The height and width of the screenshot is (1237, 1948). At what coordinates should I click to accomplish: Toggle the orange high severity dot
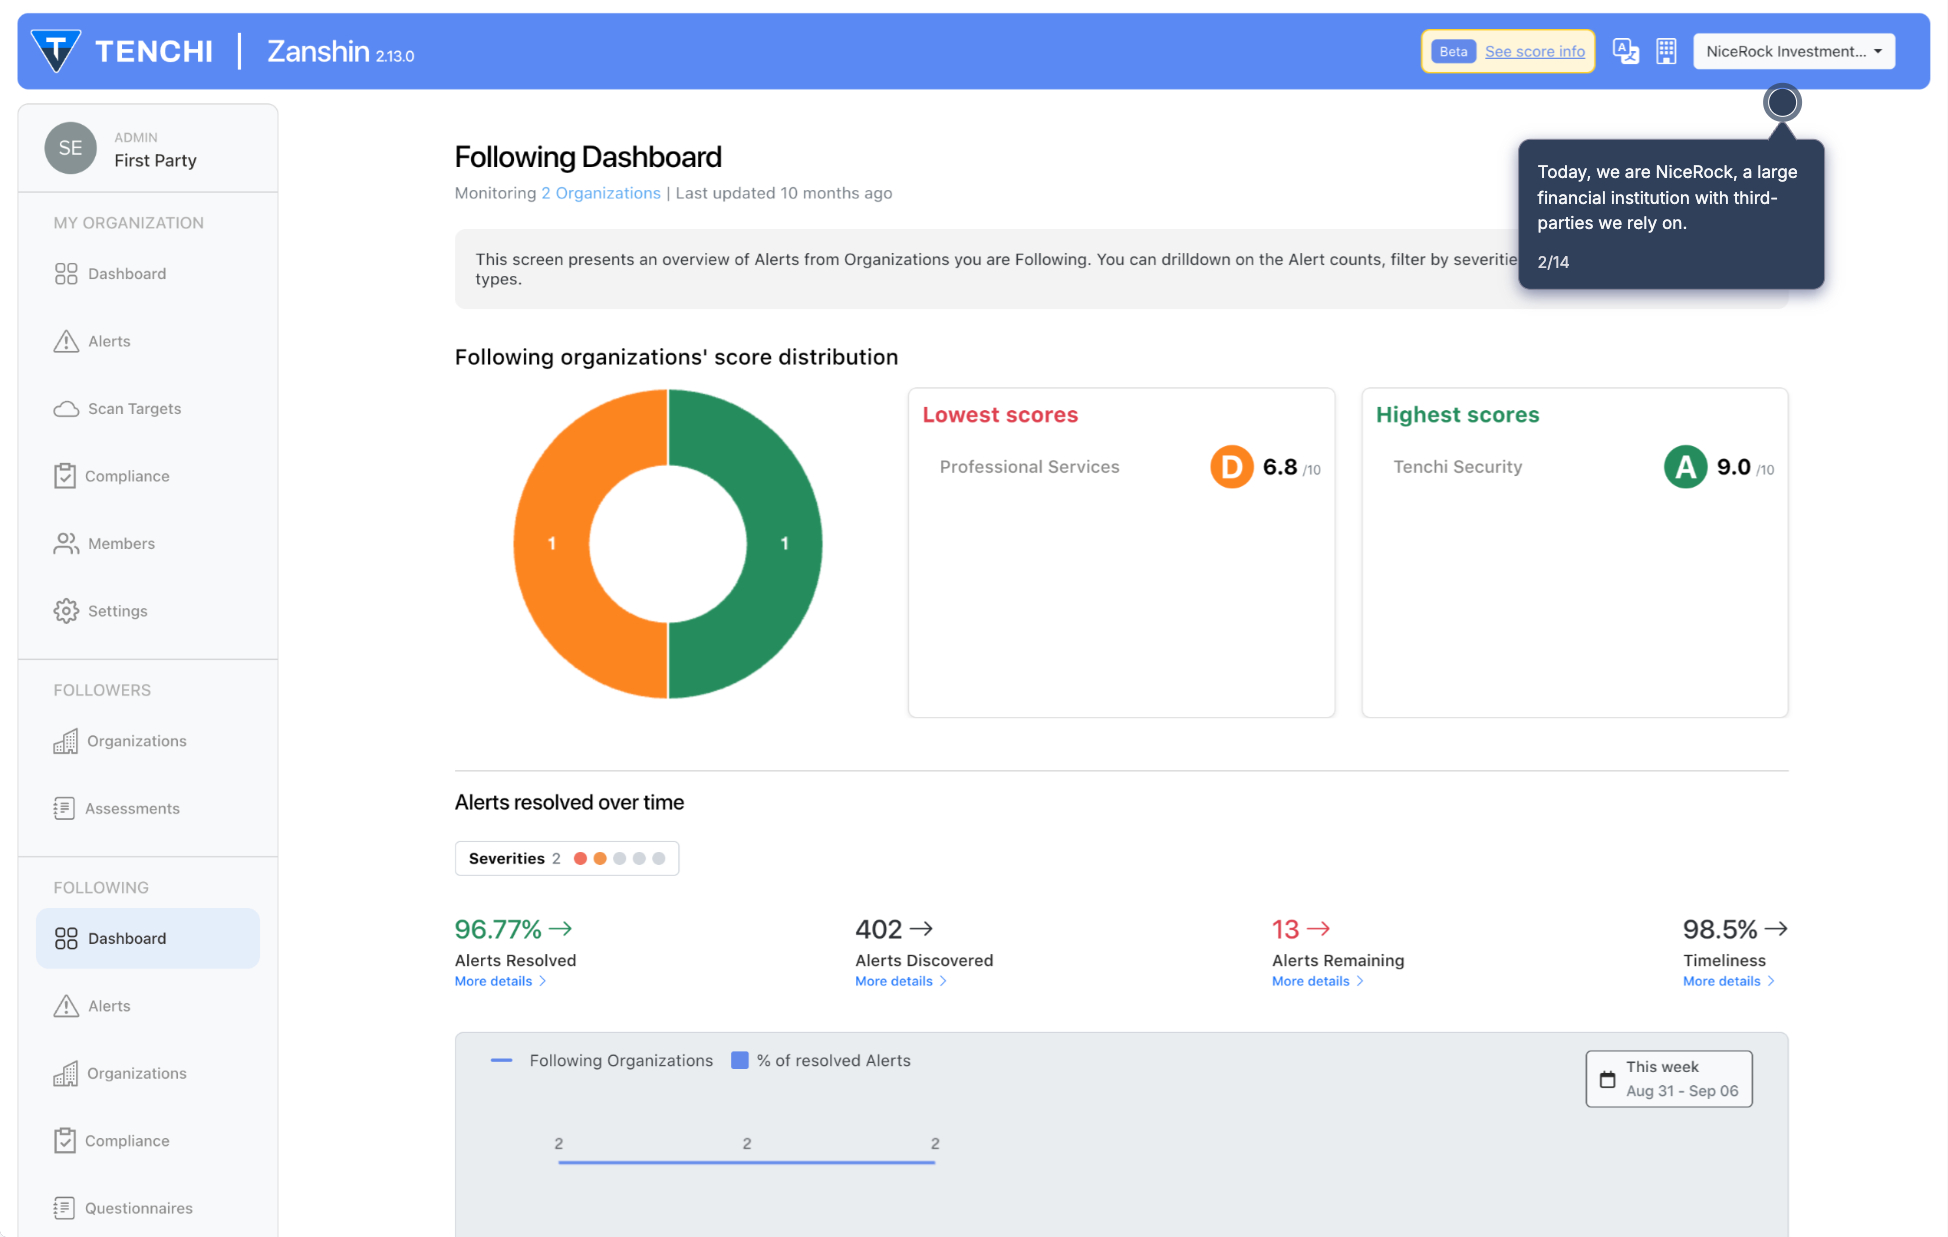click(x=600, y=859)
